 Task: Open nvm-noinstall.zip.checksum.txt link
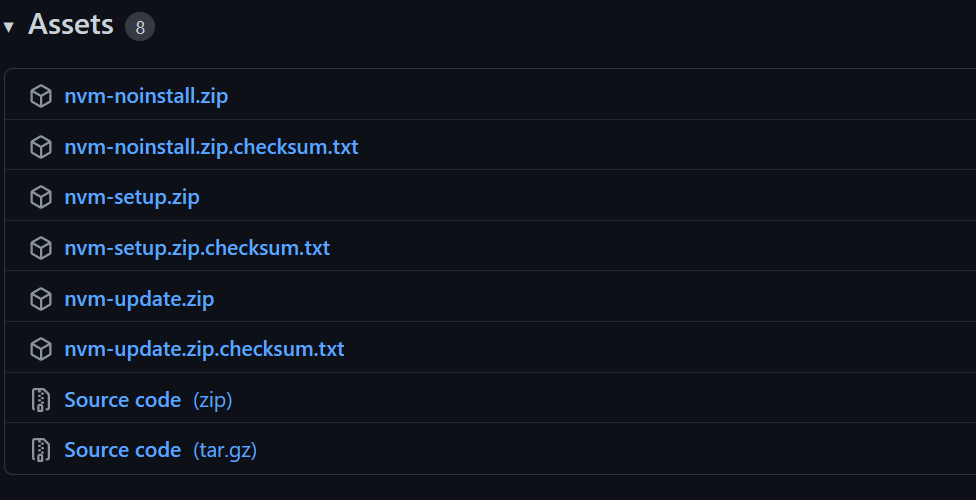tap(211, 147)
